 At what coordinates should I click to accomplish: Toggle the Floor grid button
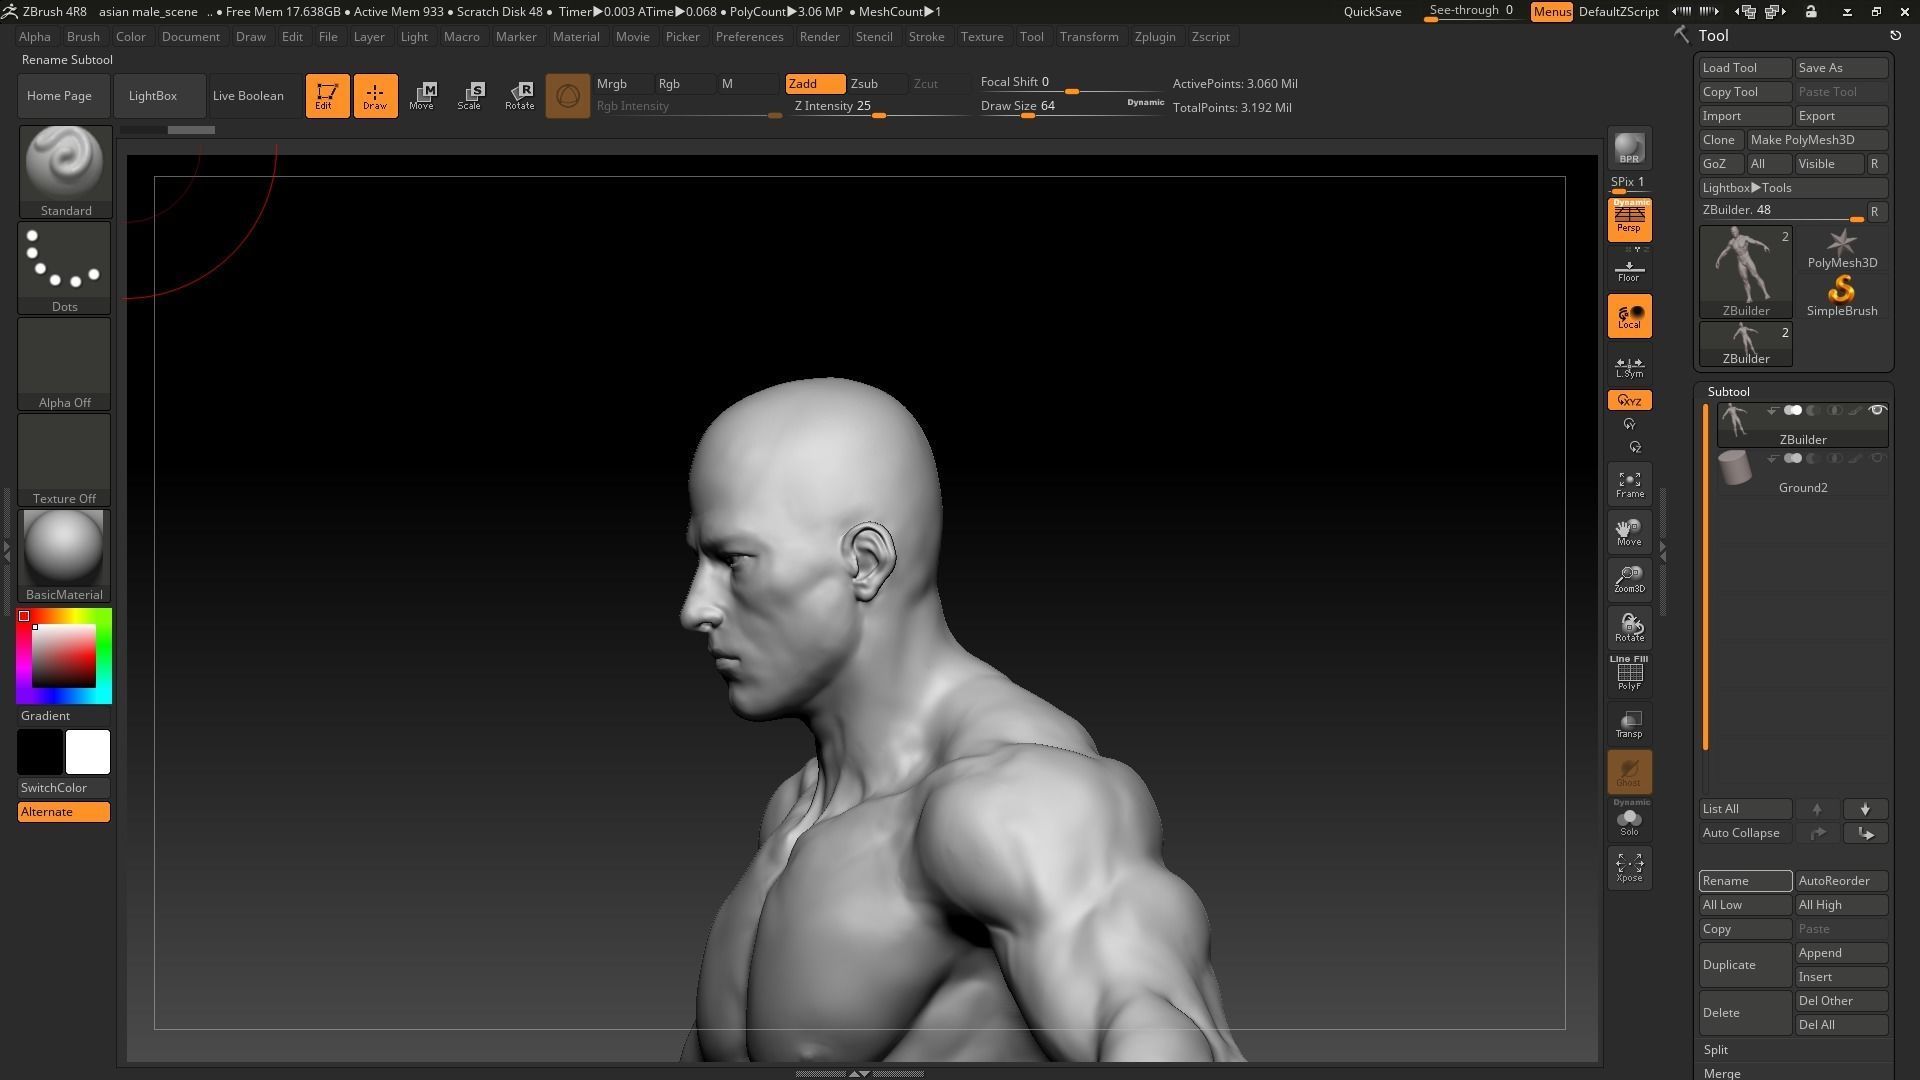(1629, 270)
